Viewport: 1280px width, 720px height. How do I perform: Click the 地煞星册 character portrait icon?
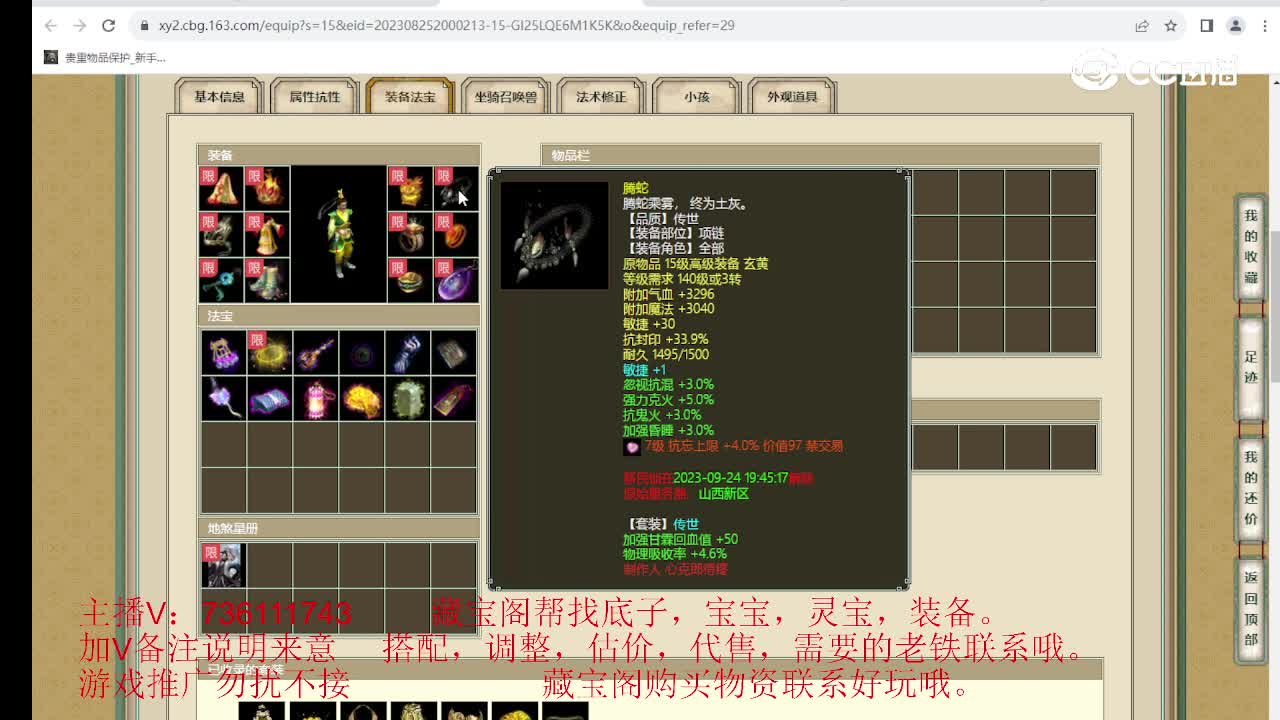pos(223,565)
